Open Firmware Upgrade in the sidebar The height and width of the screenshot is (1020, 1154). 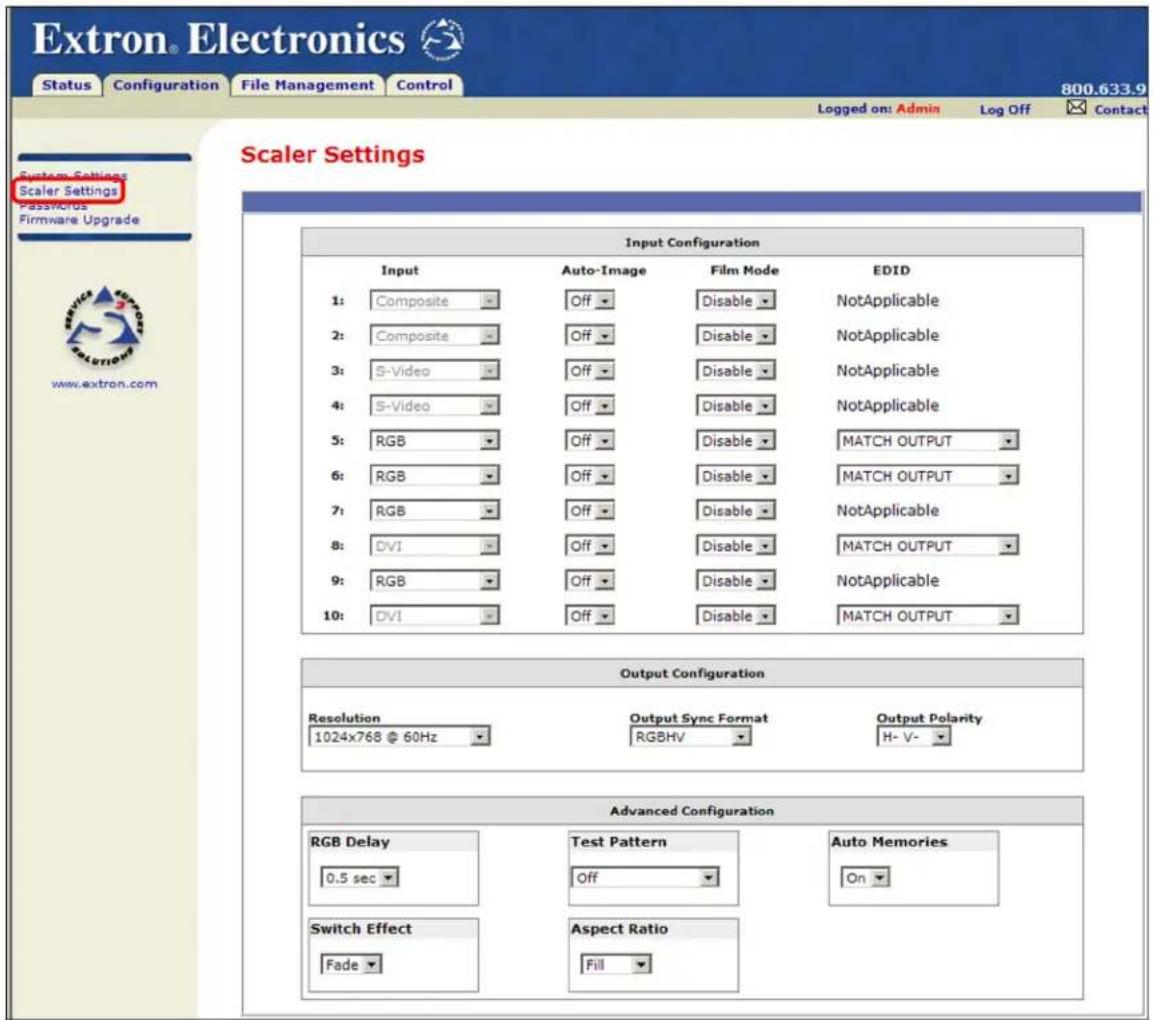click(x=79, y=219)
